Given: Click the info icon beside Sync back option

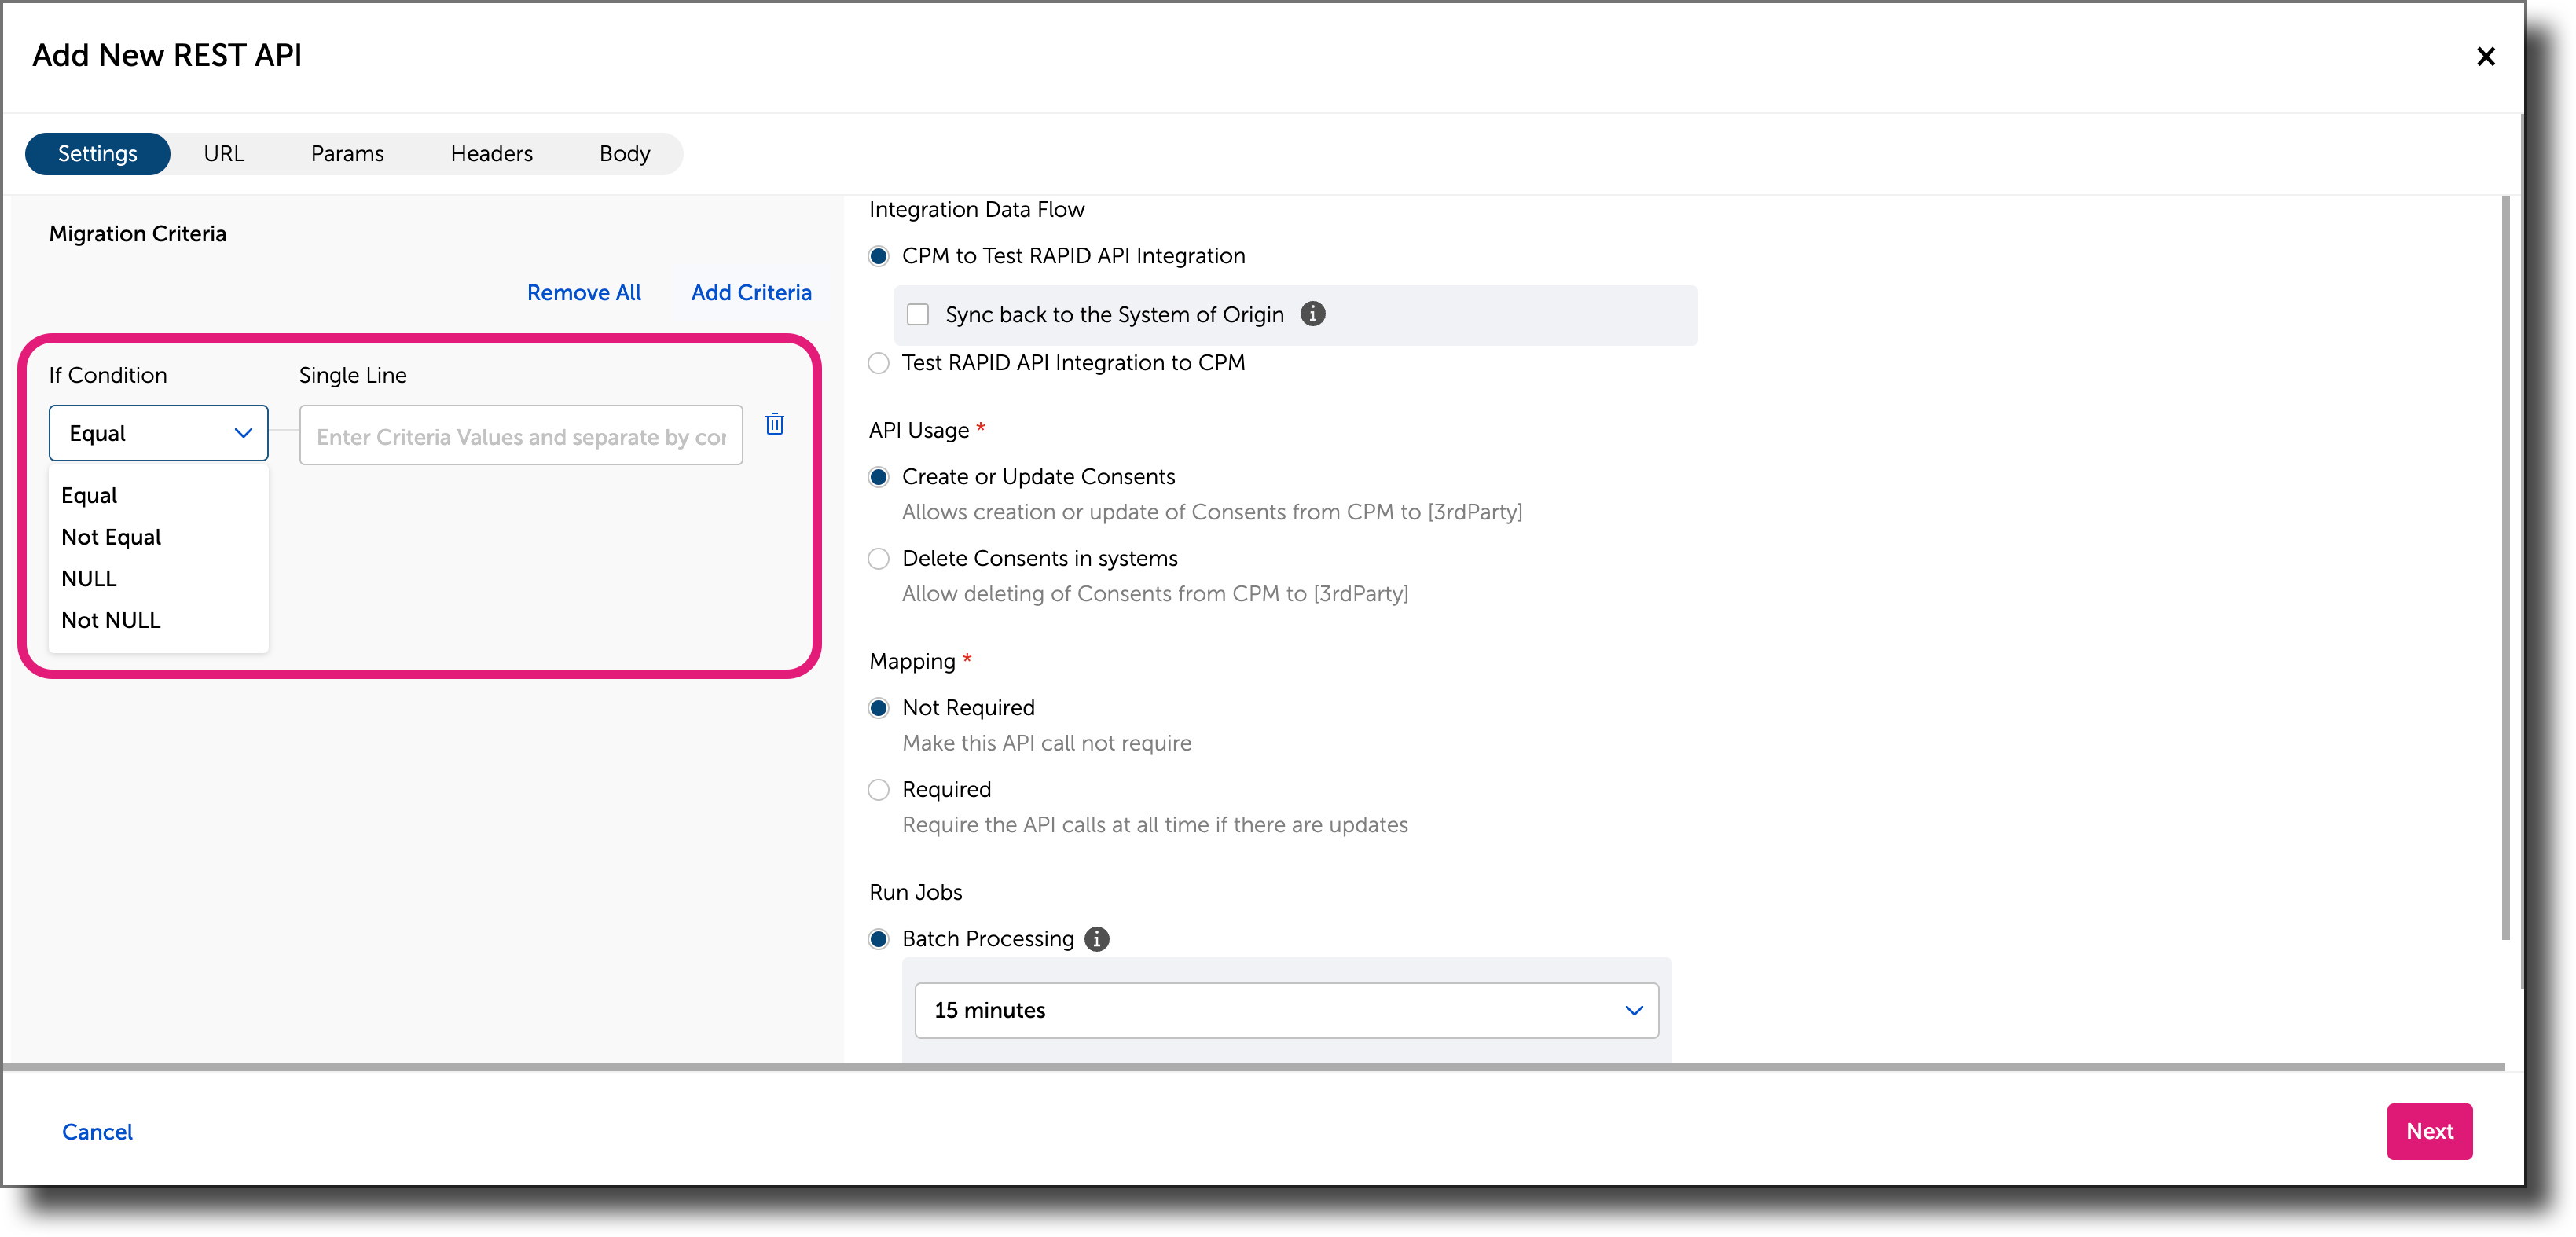Looking at the screenshot, I should click(1313, 314).
